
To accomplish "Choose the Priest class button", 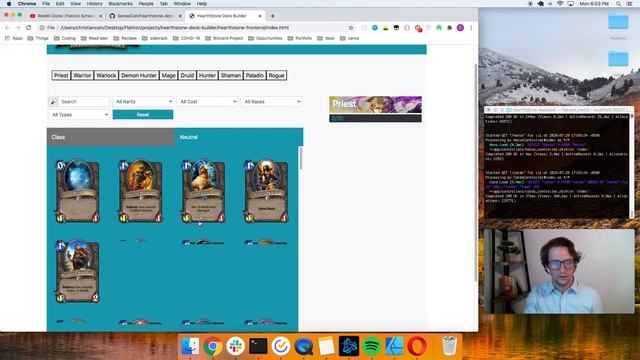I will pos(61,76).
